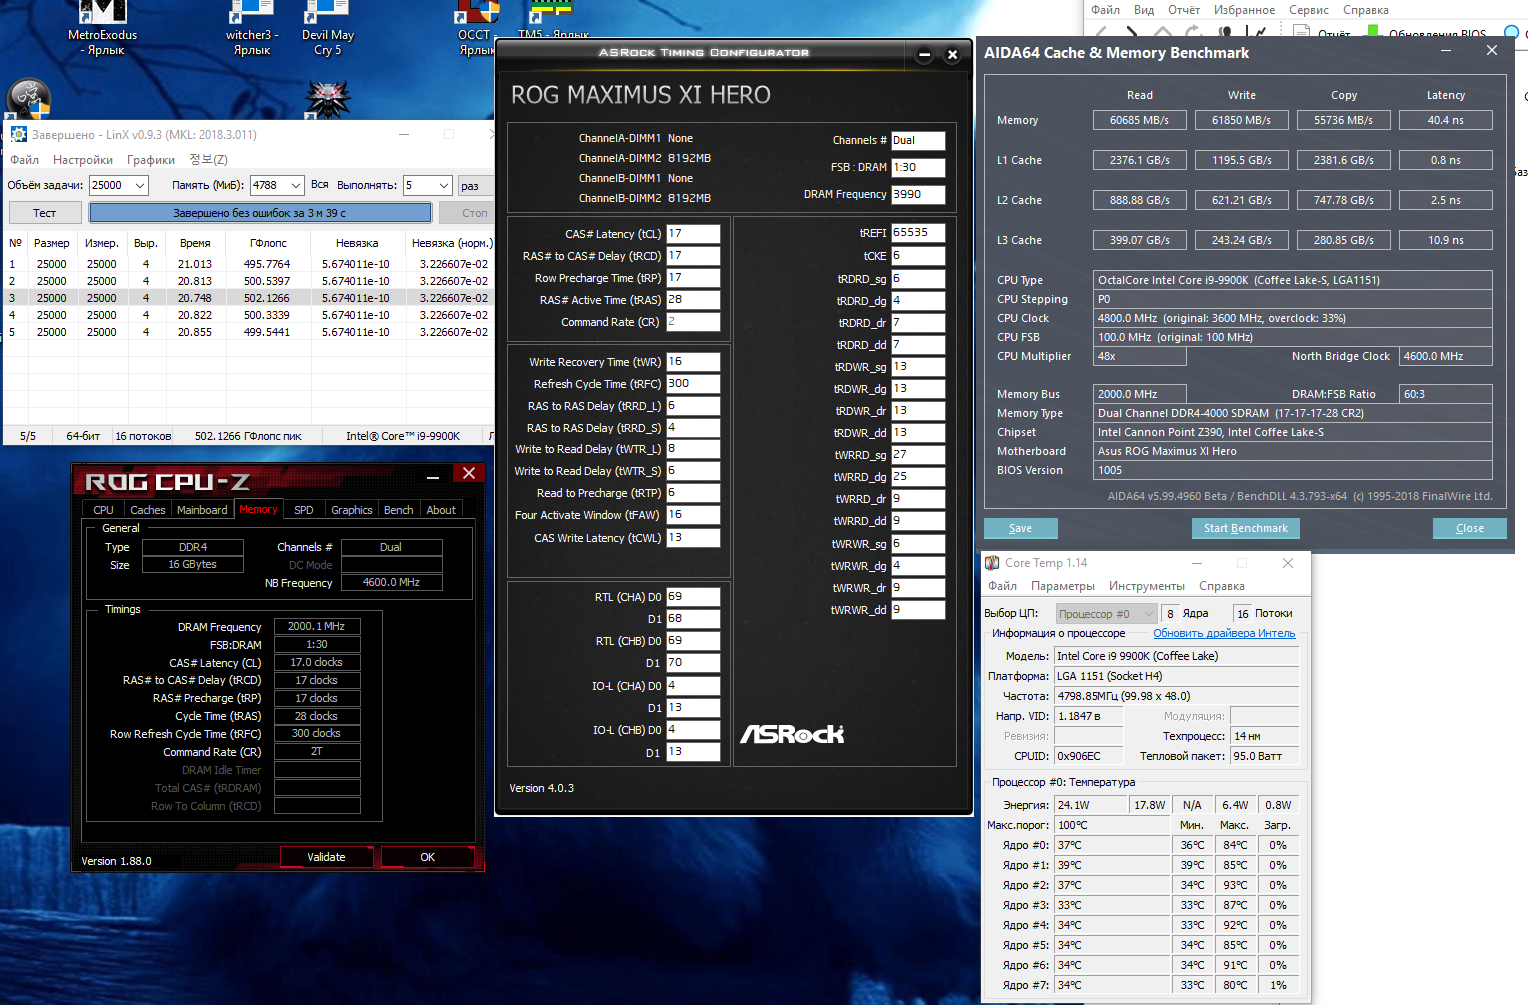Open the wolf medallion desktop shortcut

[x=327, y=98]
